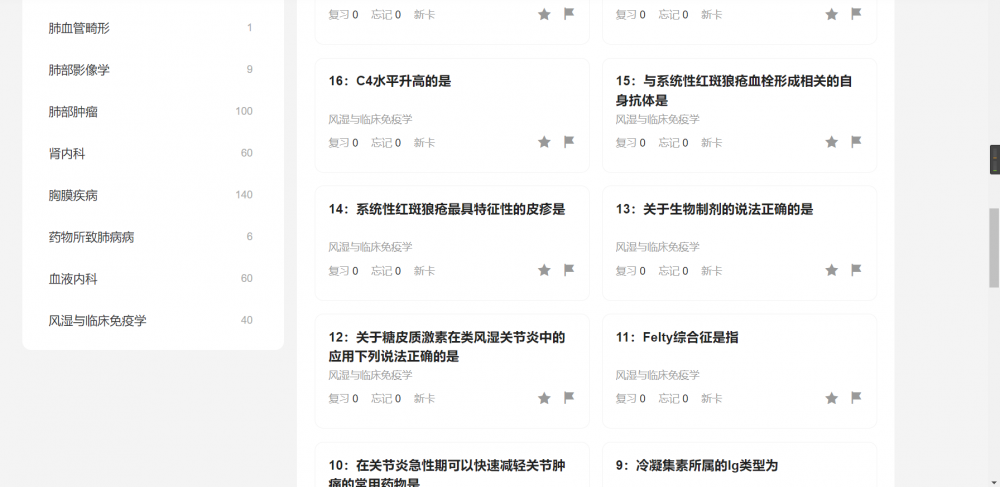Flag card 14 about 最具特征性的皮疹
1000x487 pixels.
(x=569, y=270)
